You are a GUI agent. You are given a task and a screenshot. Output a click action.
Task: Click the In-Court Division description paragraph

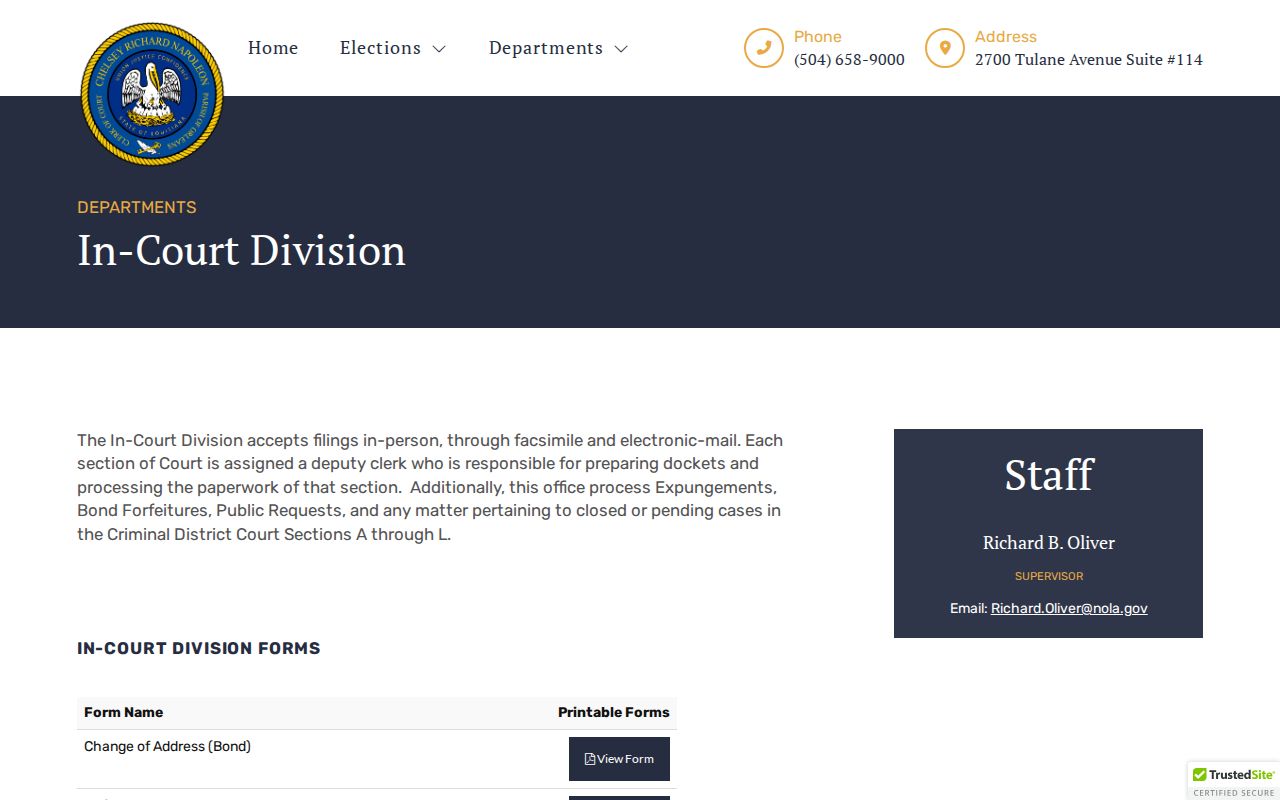click(430, 487)
